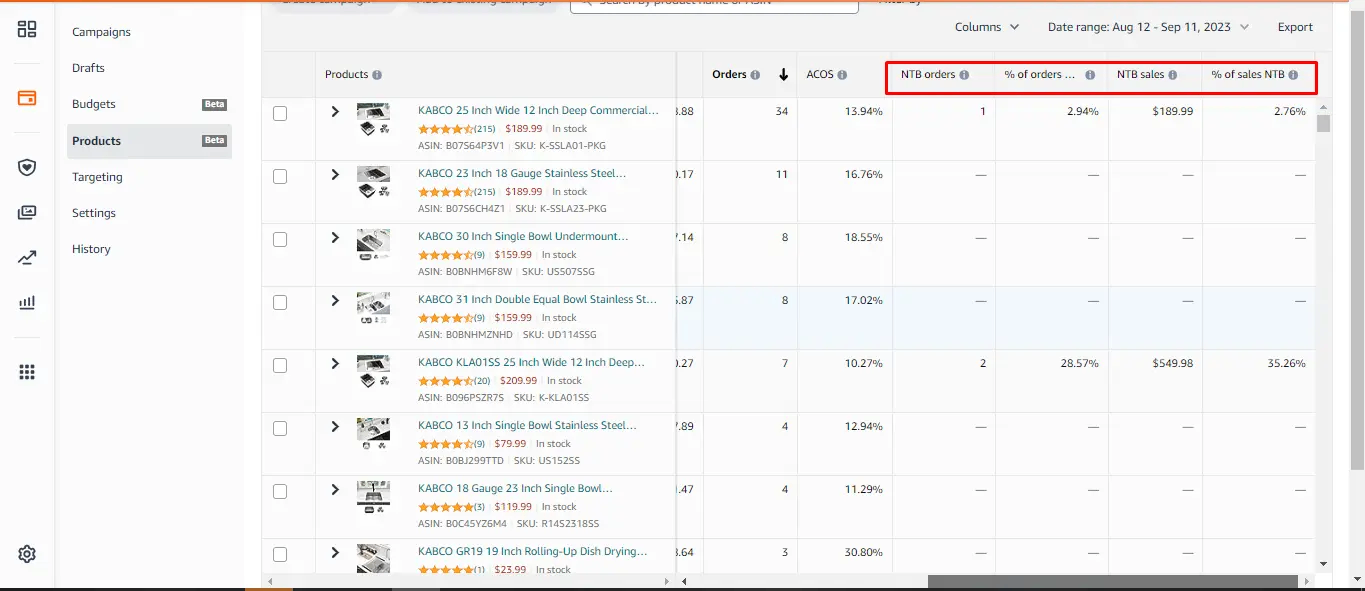Expand row for KABCO 25 Inch Wide 12 Inch Deep Commercial
1365x591 pixels.
(336, 111)
